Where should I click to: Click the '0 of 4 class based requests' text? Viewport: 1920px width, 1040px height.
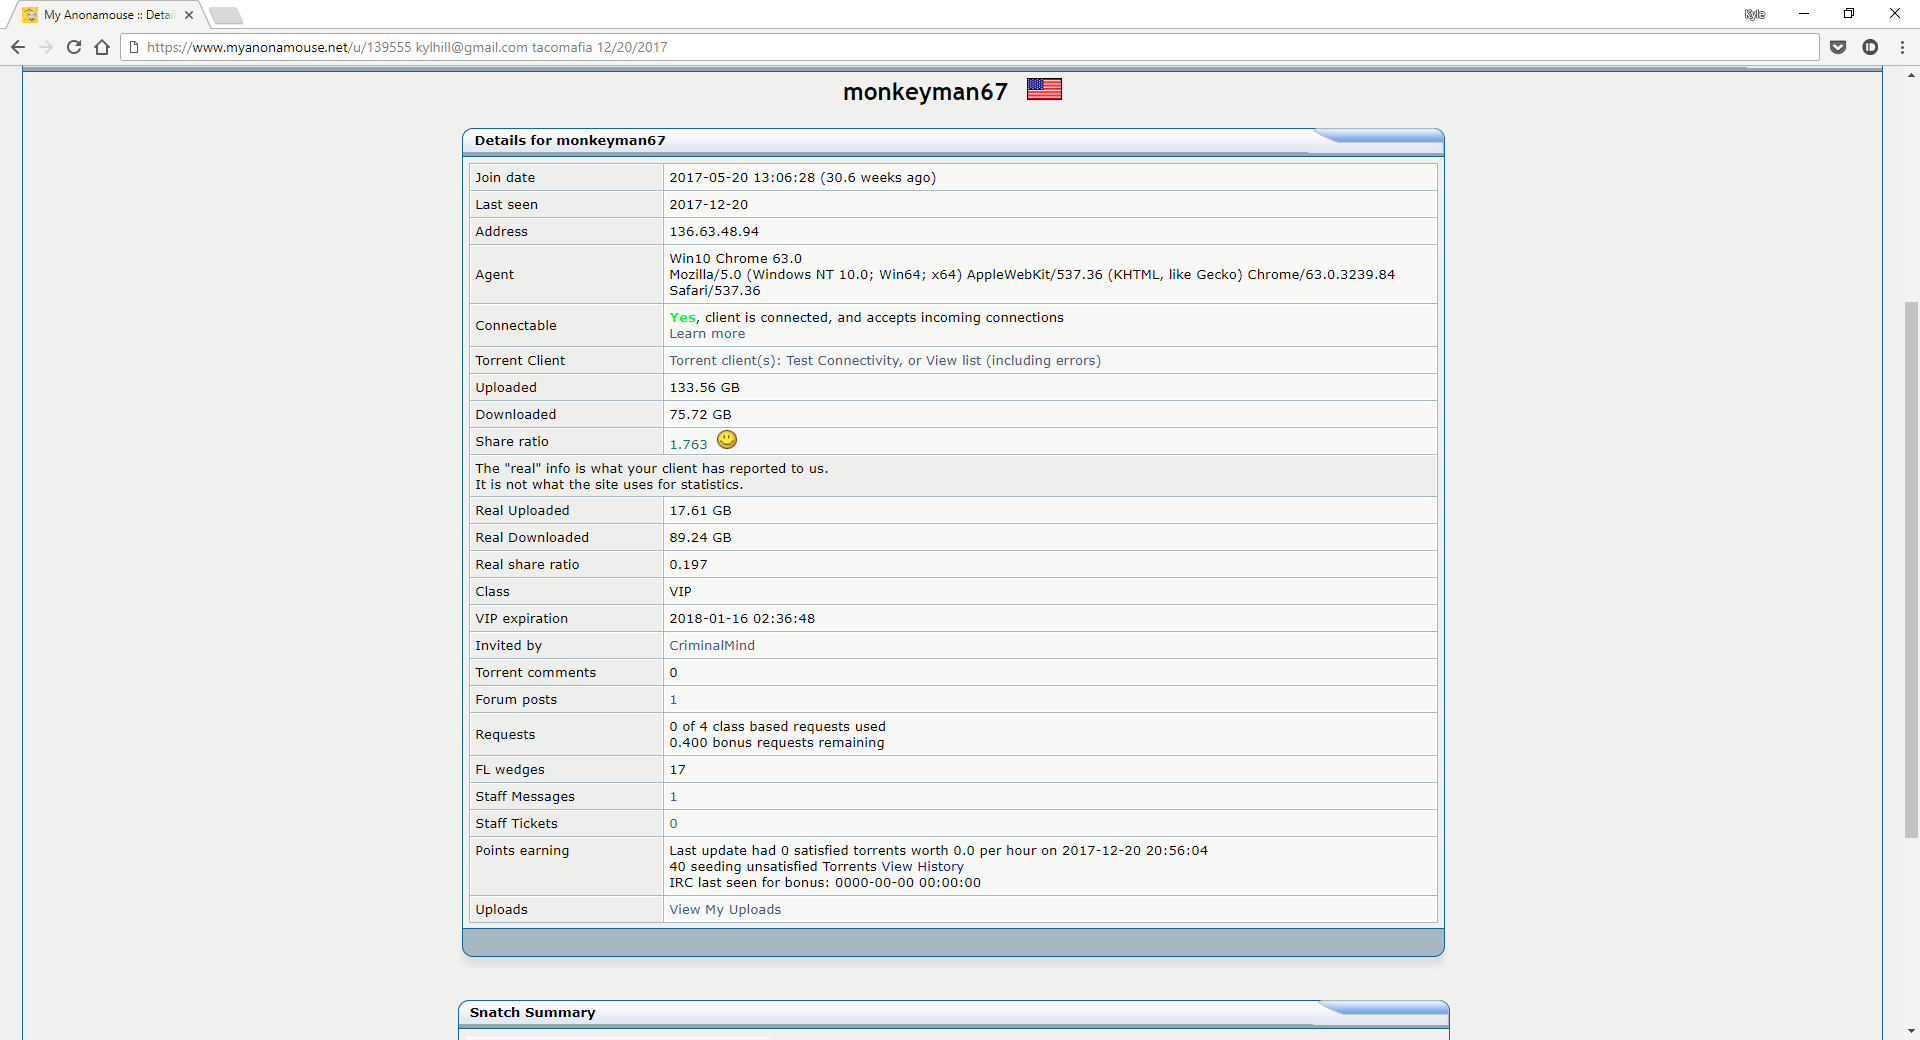777,727
